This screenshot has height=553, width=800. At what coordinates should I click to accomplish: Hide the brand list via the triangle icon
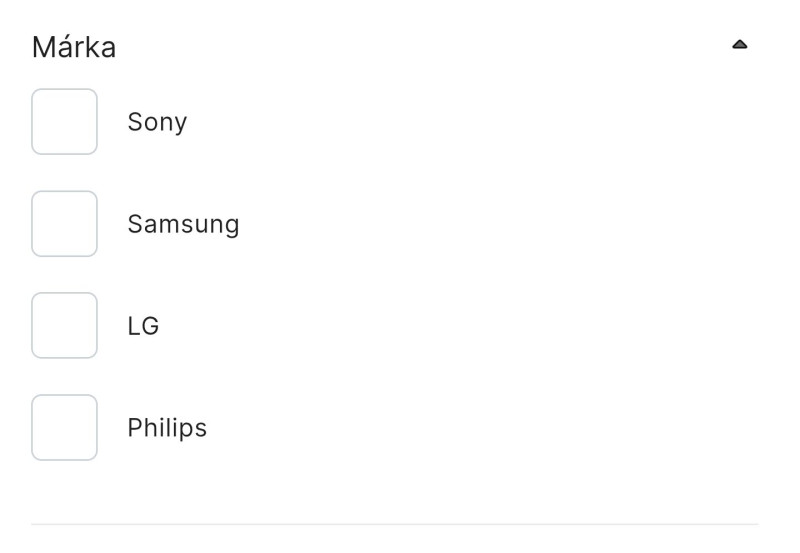point(739,45)
